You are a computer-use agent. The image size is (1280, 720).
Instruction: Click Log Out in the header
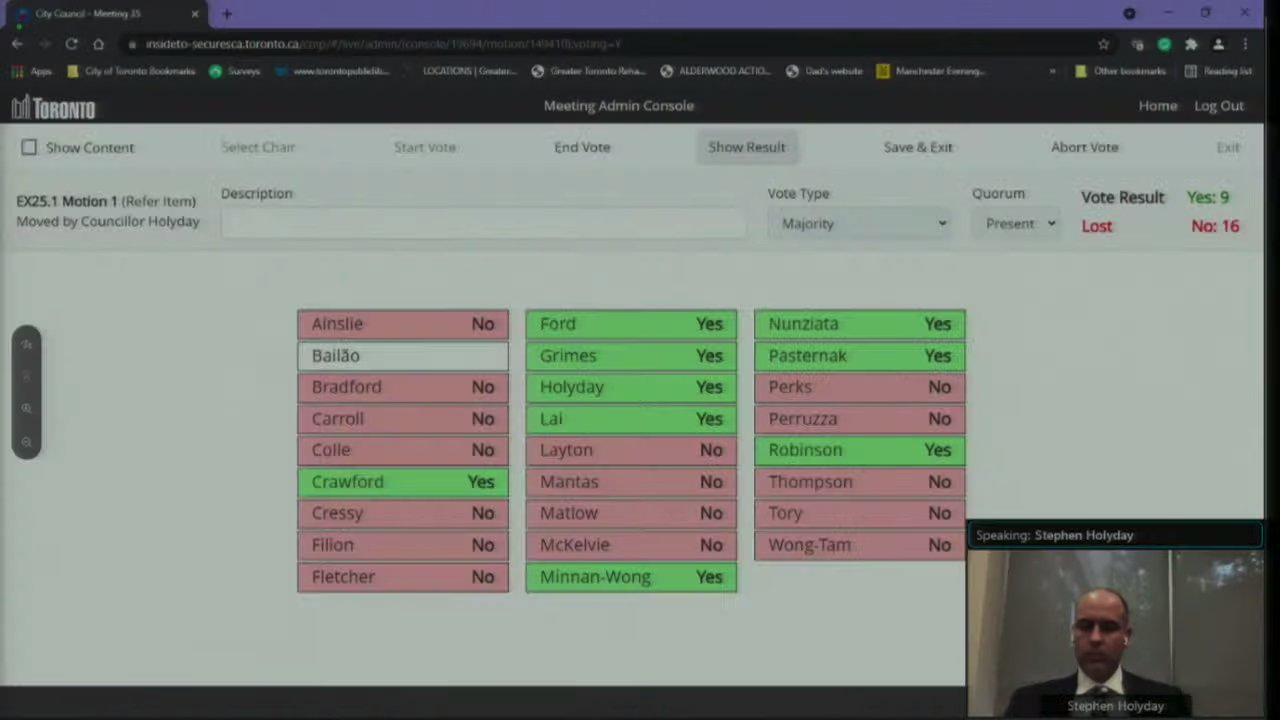[1219, 106]
